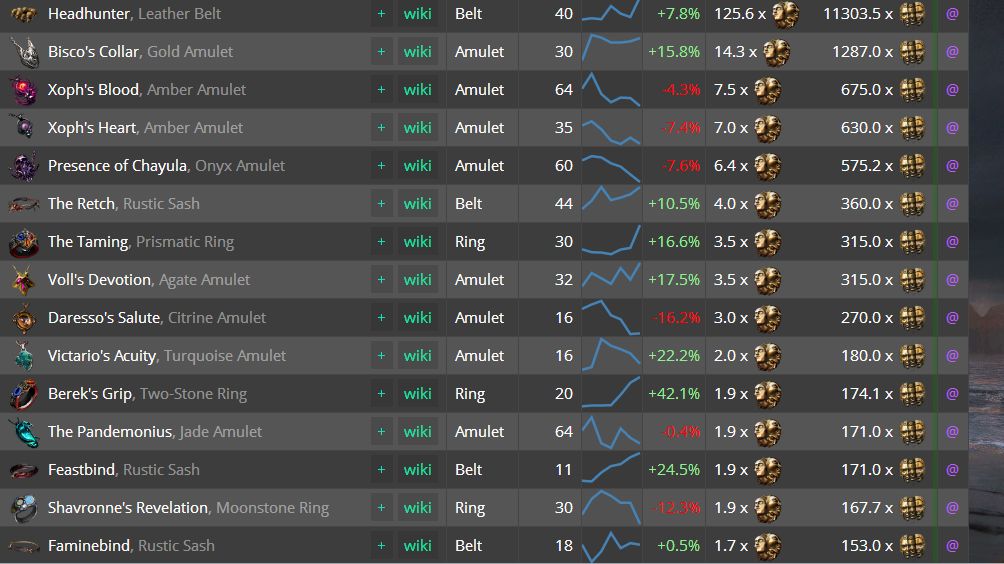This screenshot has height=564, width=1004.
Task: Click the Presence of Chayula item icon
Action: click(x=24, y=166)
